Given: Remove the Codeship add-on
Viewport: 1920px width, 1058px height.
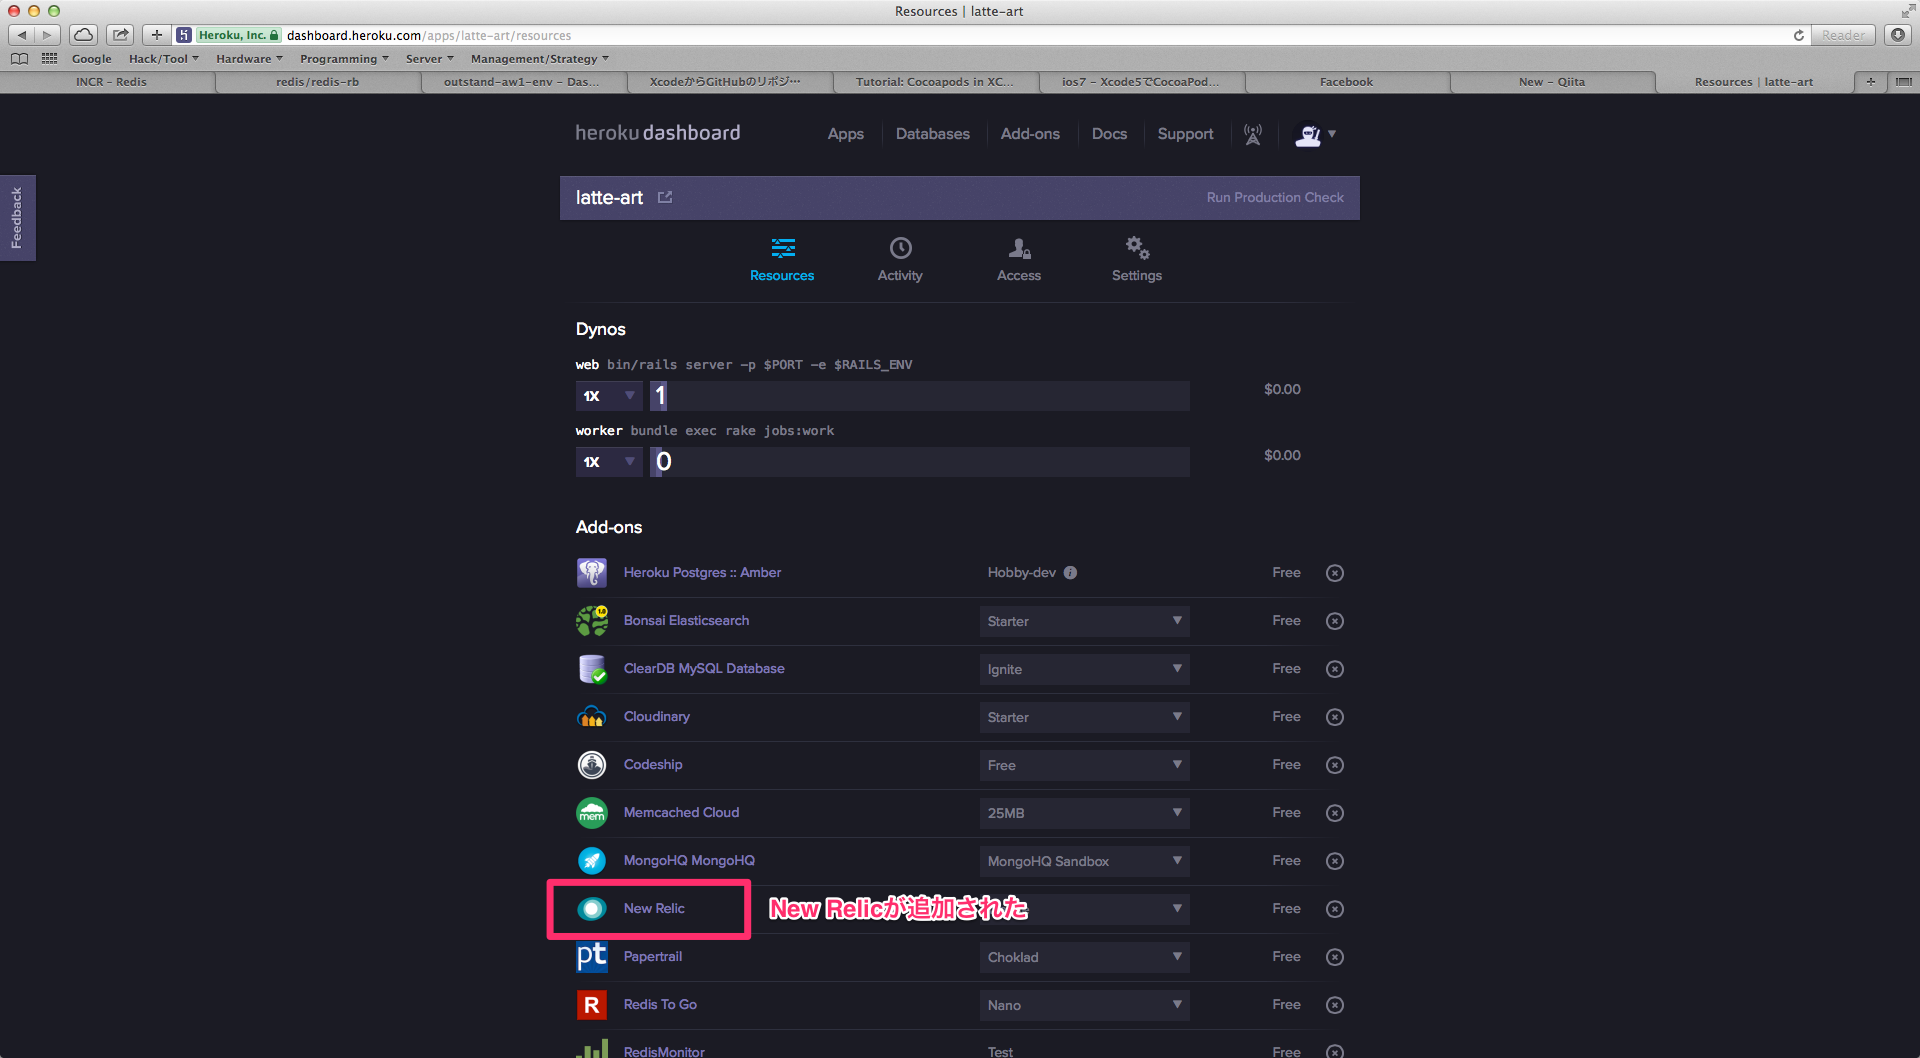Looking at the screenshot, I should (x=1335, y=765).
